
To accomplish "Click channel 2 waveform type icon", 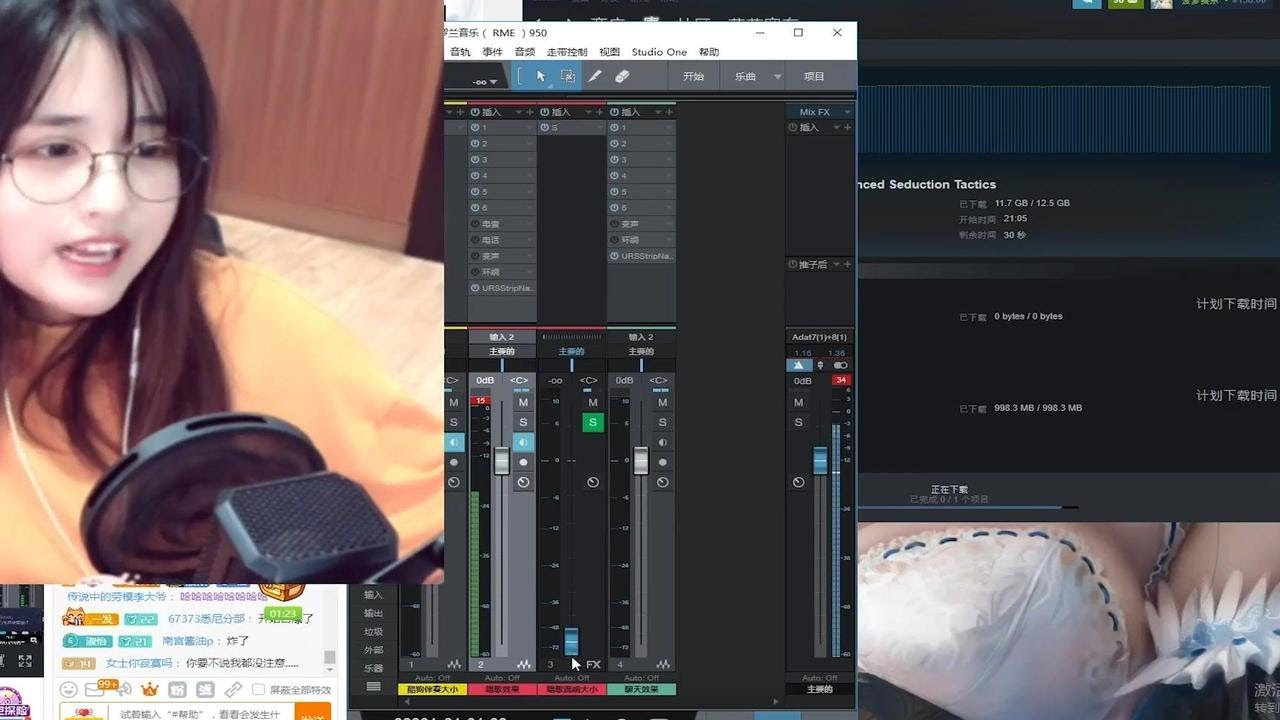I will [x=523, y=665].
